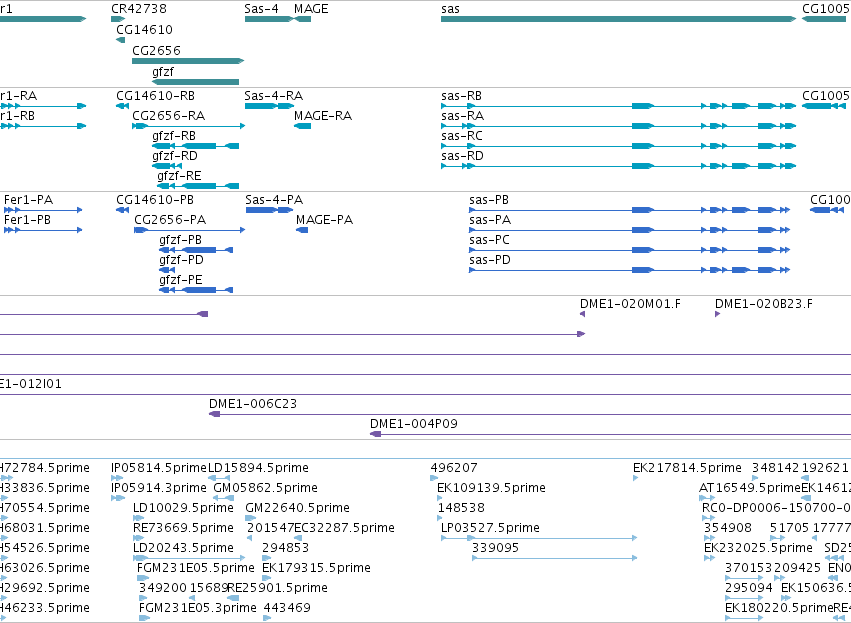Viewport: 851px width, 623px height.
Task: Select EST FGM231E05.3prime
Action: pos(198,608)
